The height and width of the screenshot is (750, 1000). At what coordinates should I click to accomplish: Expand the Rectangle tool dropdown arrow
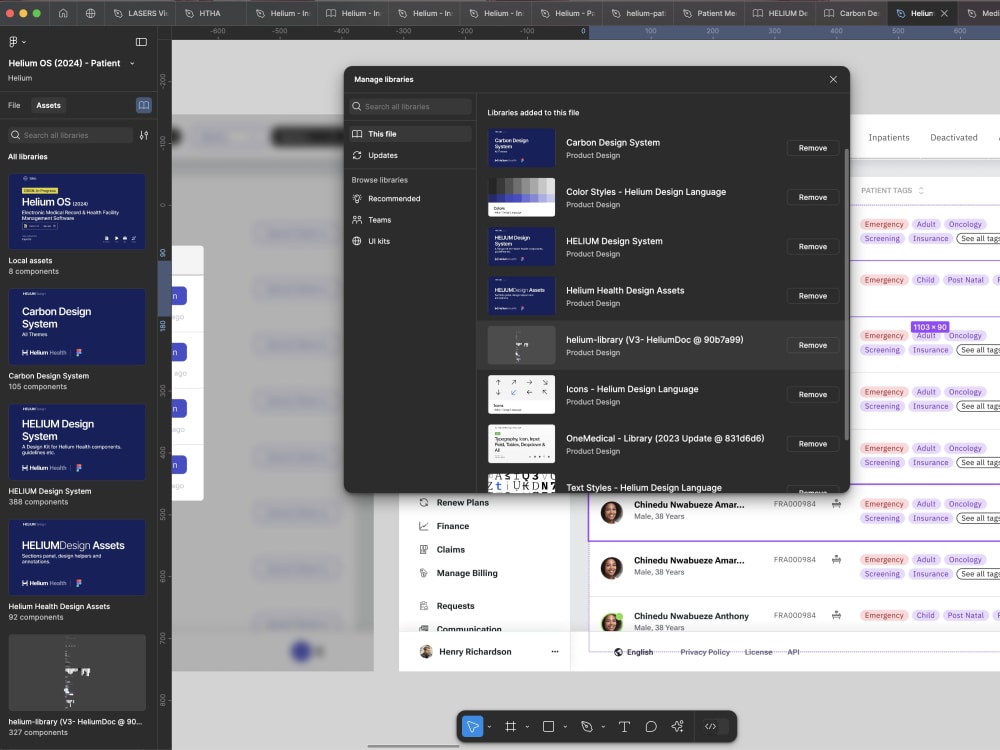[565, 727]
